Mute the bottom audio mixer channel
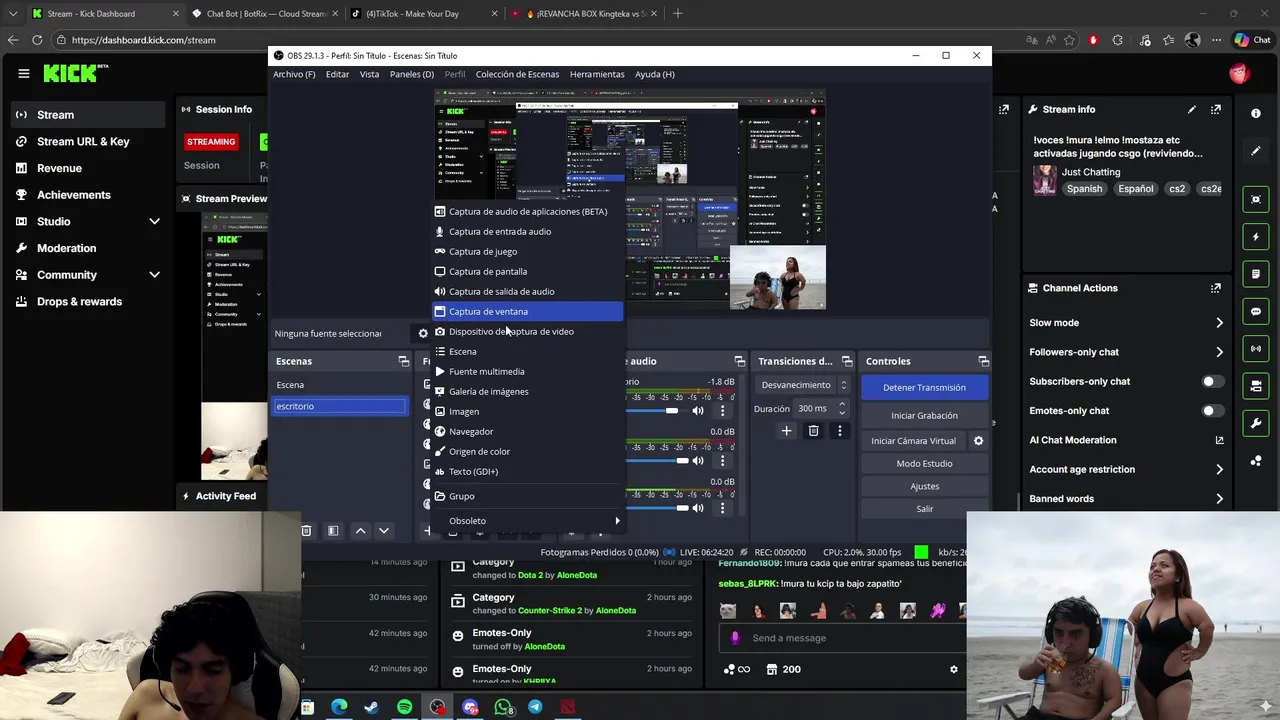Screen dimensions: 1280x720 698,508
